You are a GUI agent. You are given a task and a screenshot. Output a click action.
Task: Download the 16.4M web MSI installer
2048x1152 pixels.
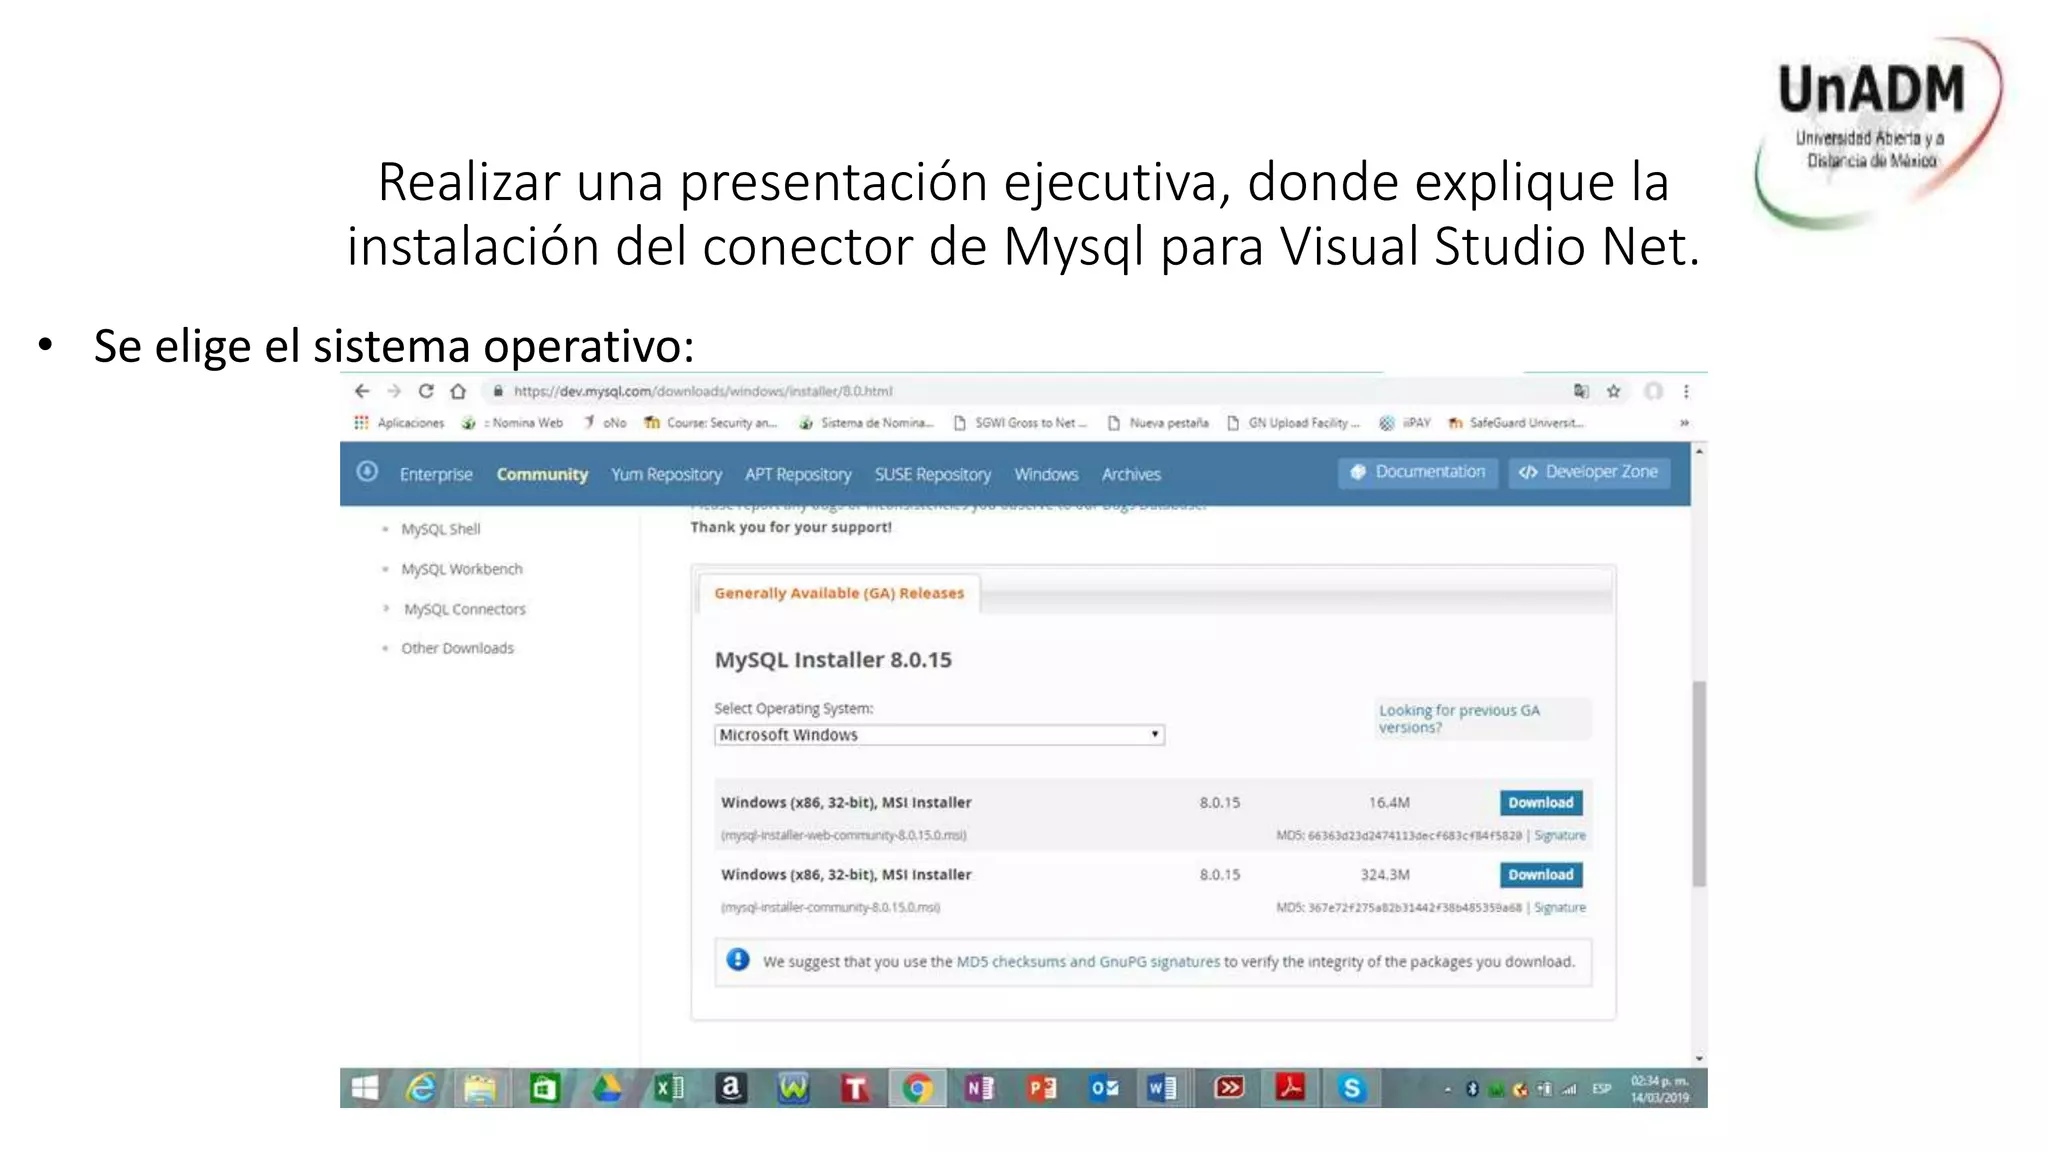click(x=1540, y=802)
